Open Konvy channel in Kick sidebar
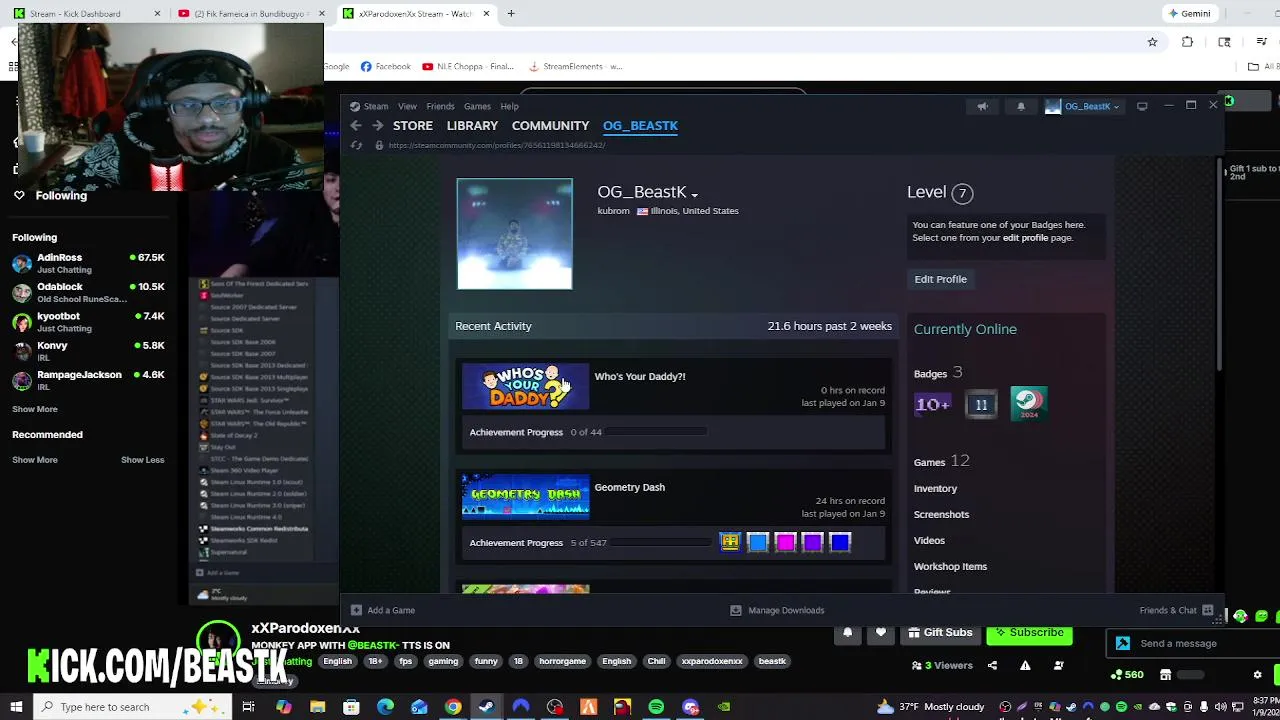The height and width of the screenshot is (720, 1280). [88, 351]
